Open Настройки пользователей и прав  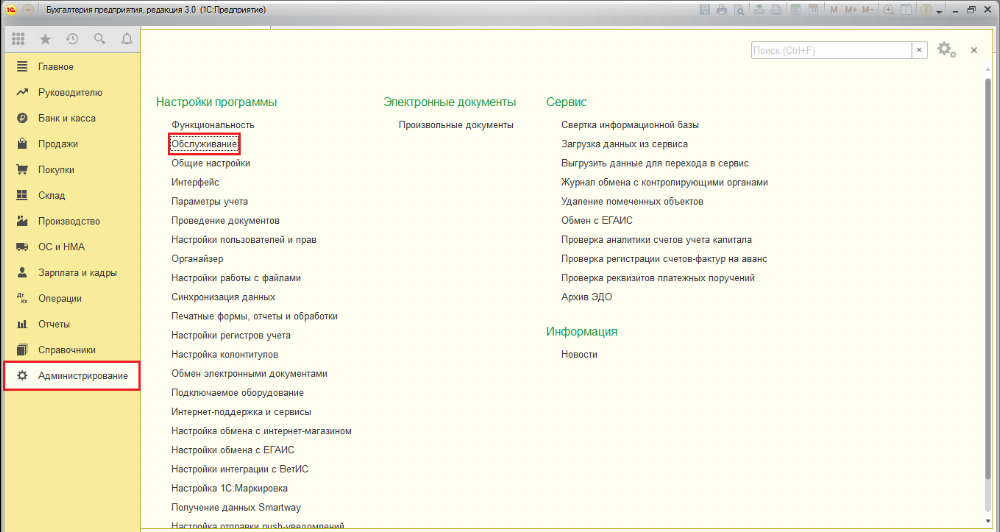(x=244, y=240)
